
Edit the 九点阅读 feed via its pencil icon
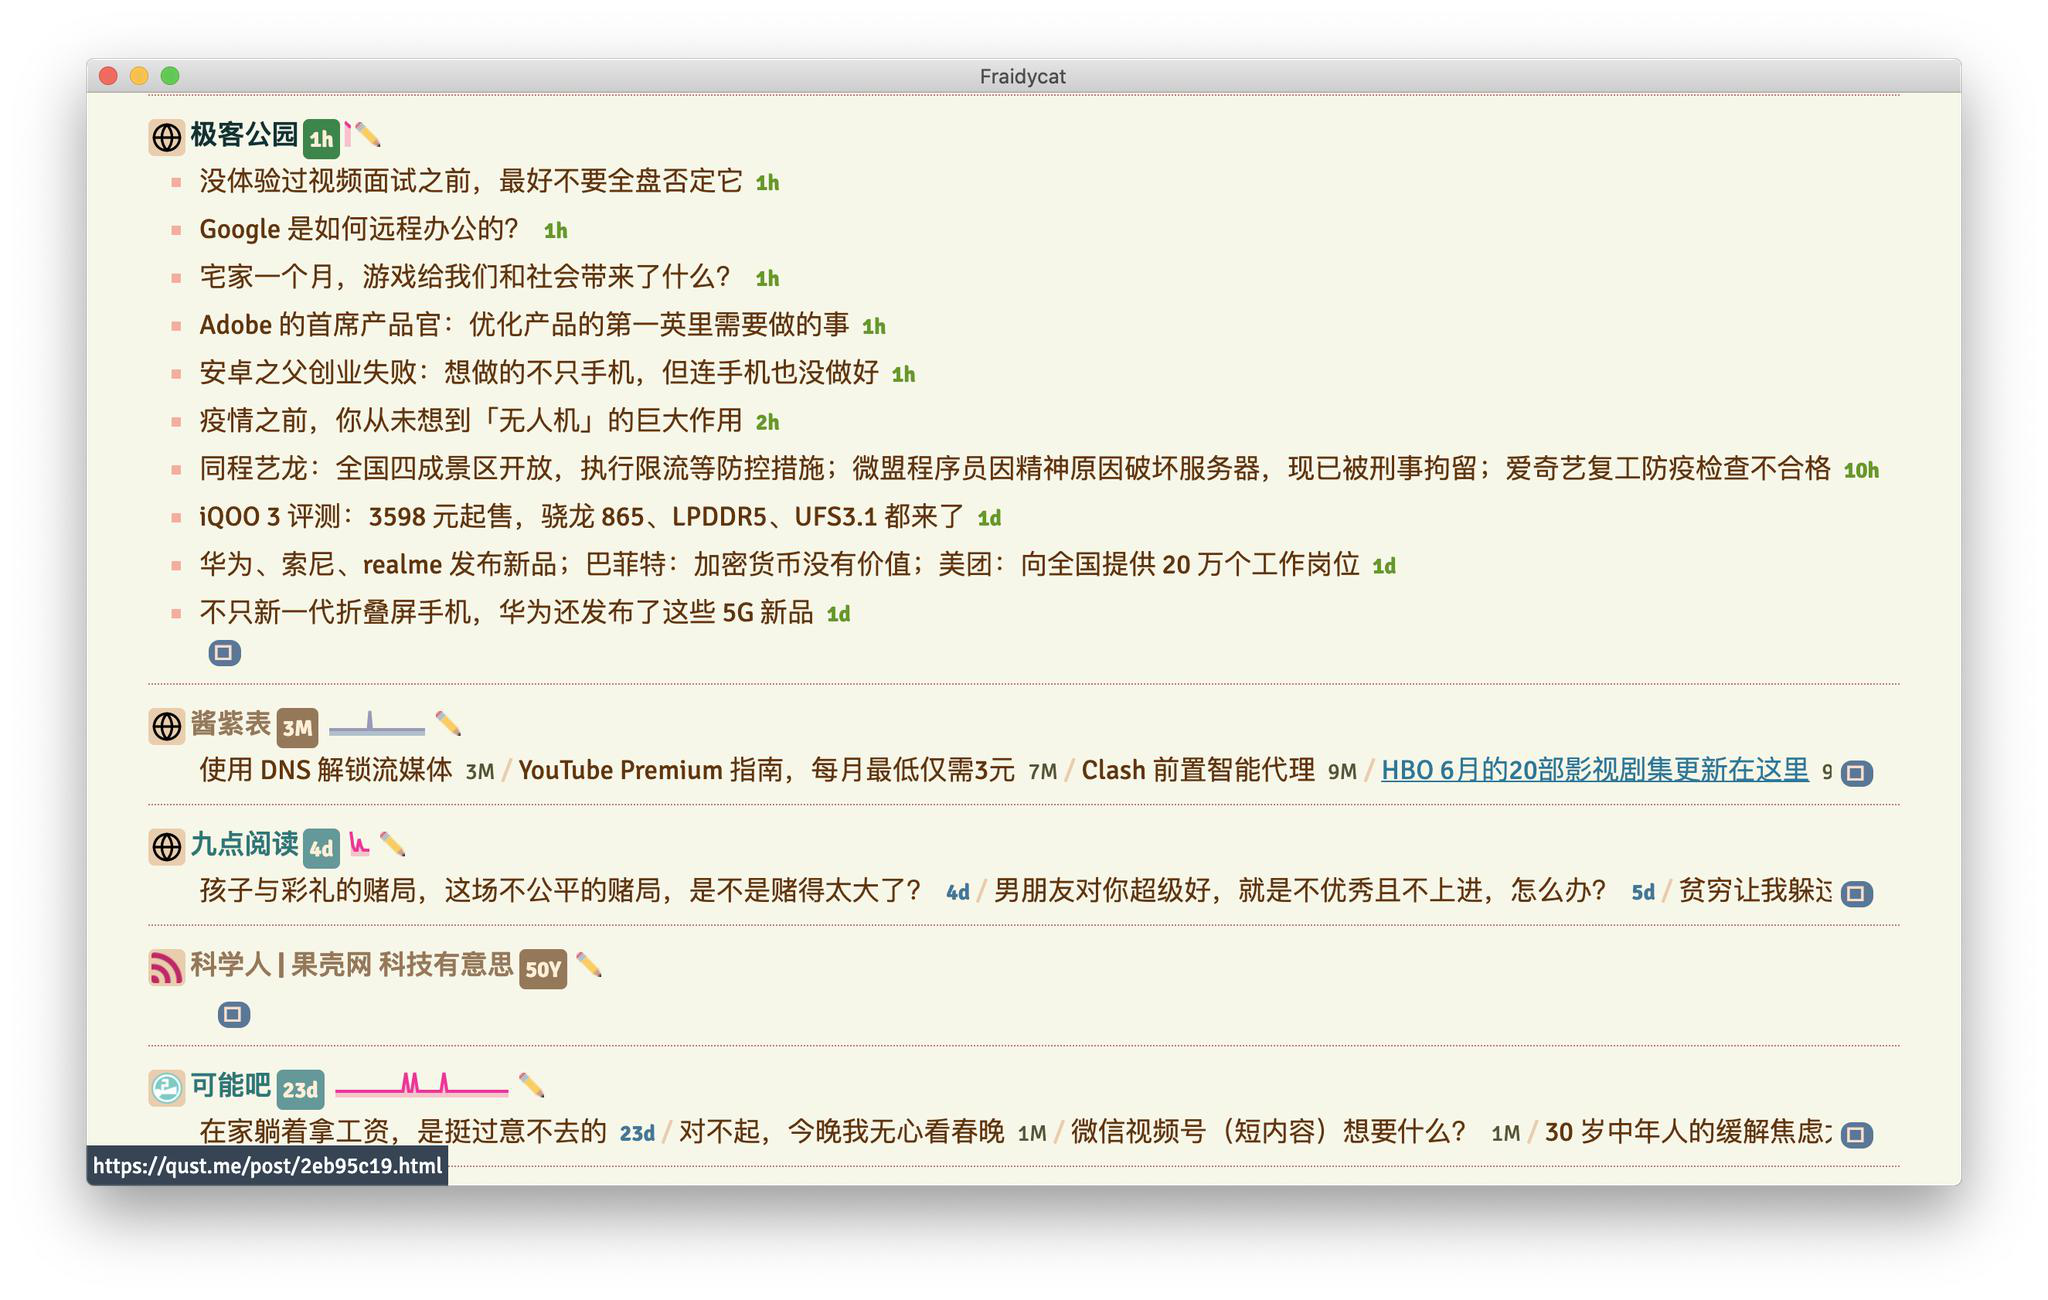tap(393, 844)
